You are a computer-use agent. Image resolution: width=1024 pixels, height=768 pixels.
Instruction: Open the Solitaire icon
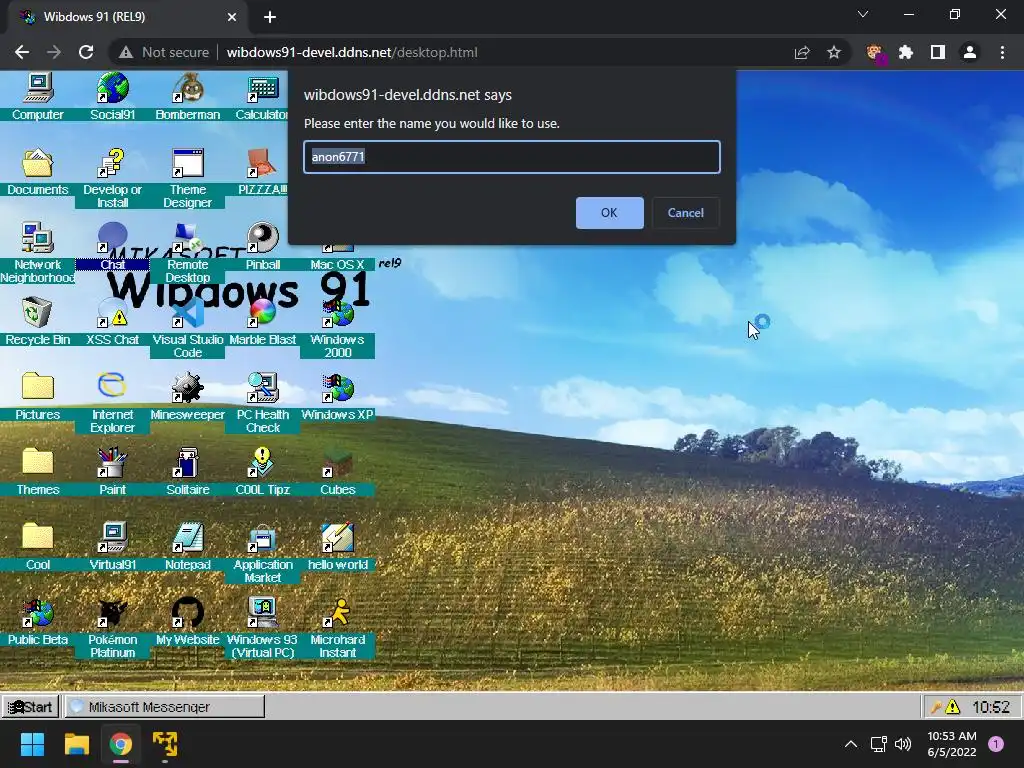pyautogui.click(x=187, y=462)
